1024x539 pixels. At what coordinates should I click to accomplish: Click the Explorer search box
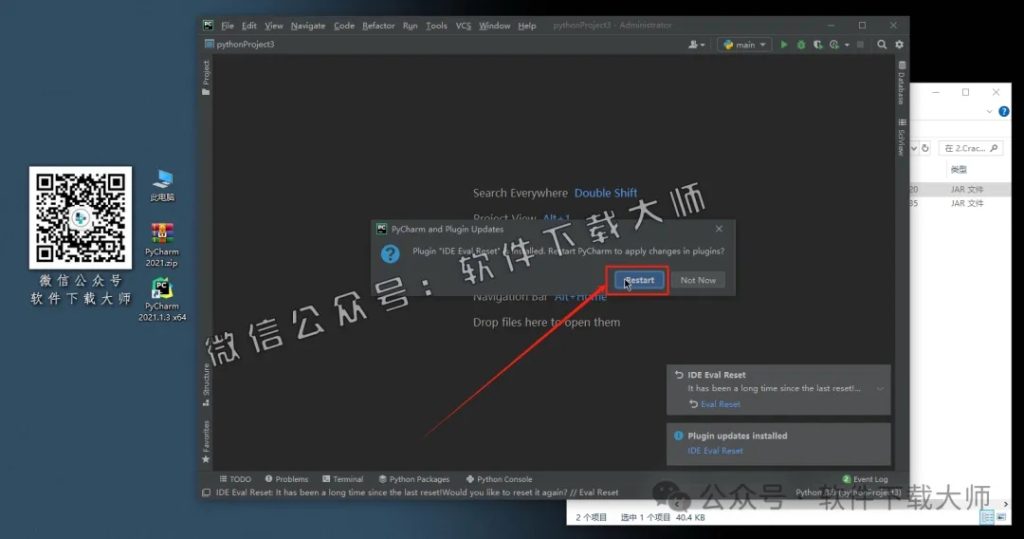[970, 148]
